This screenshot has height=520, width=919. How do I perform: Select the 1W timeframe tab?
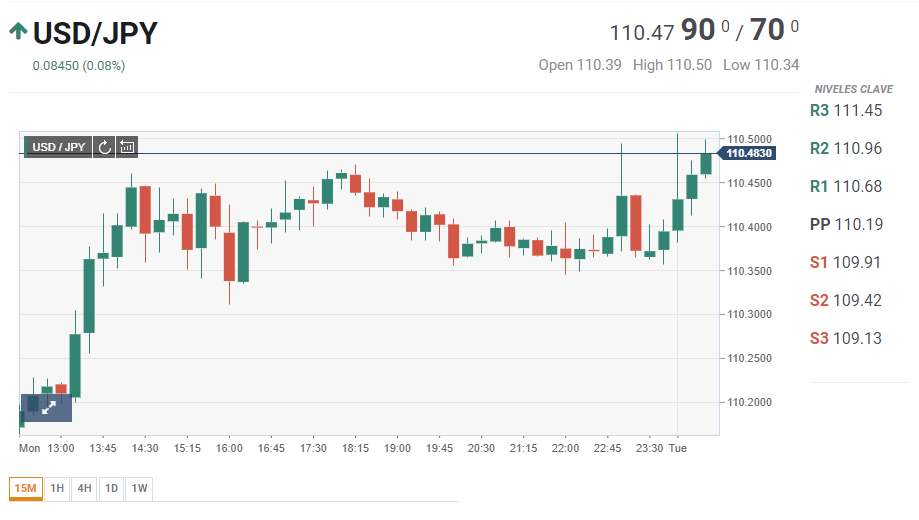(x=139, y=488)
